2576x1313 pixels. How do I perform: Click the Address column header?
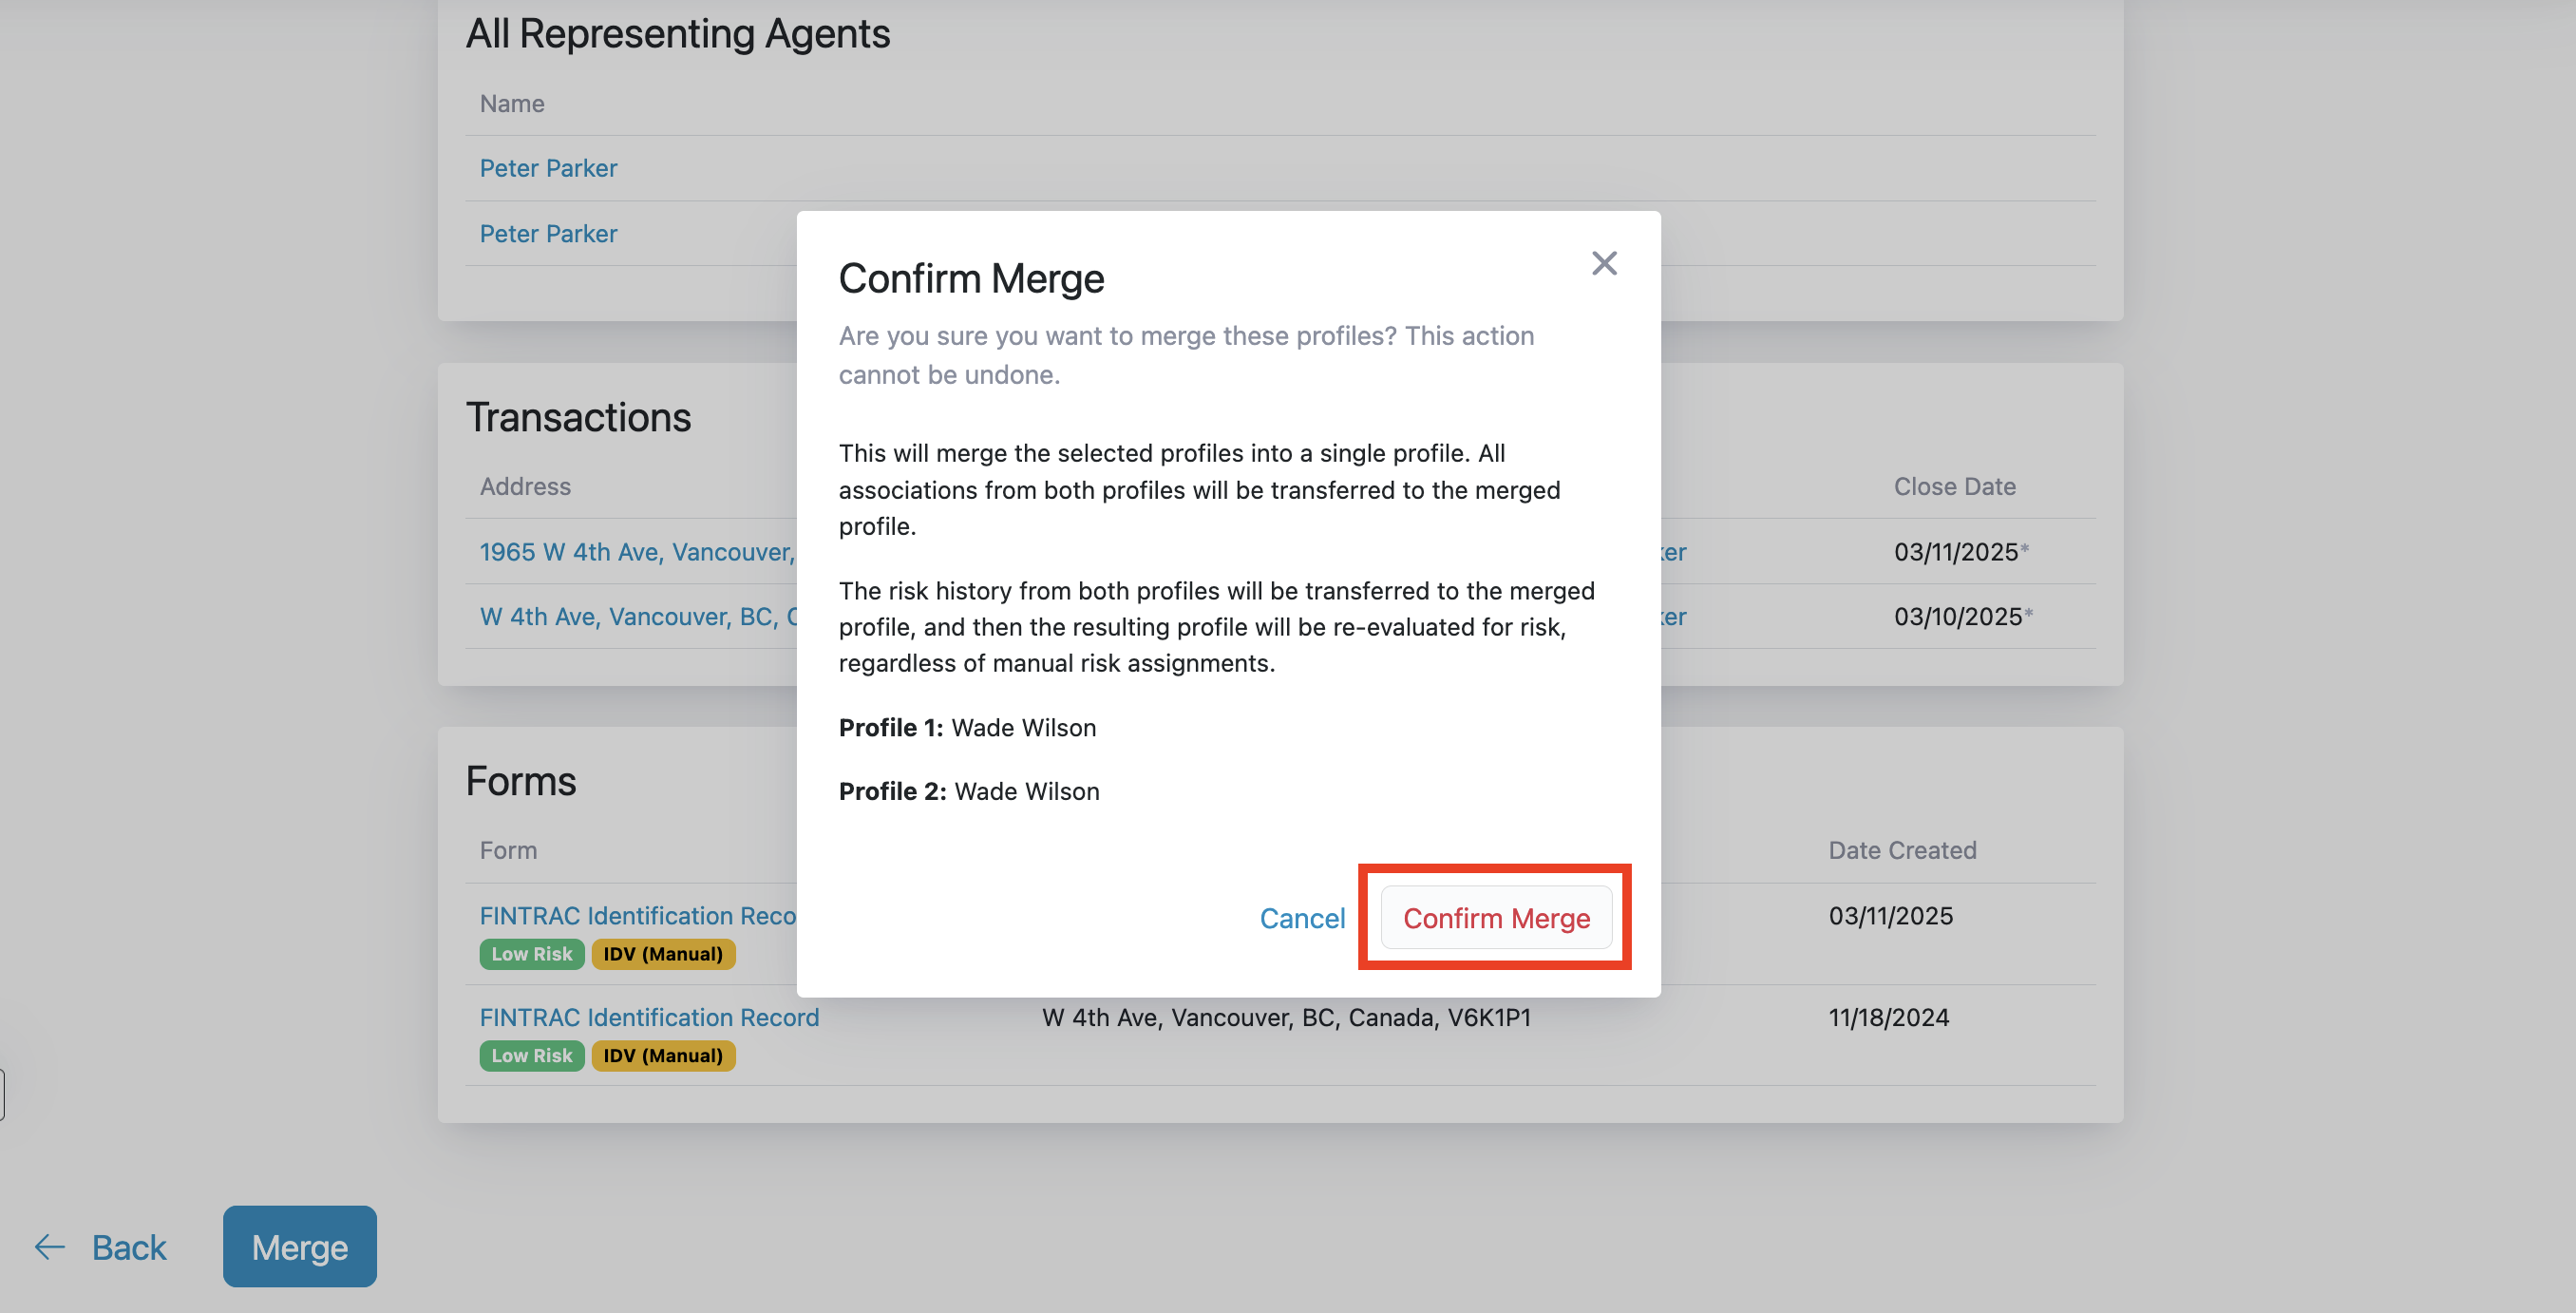pos(525,486)
